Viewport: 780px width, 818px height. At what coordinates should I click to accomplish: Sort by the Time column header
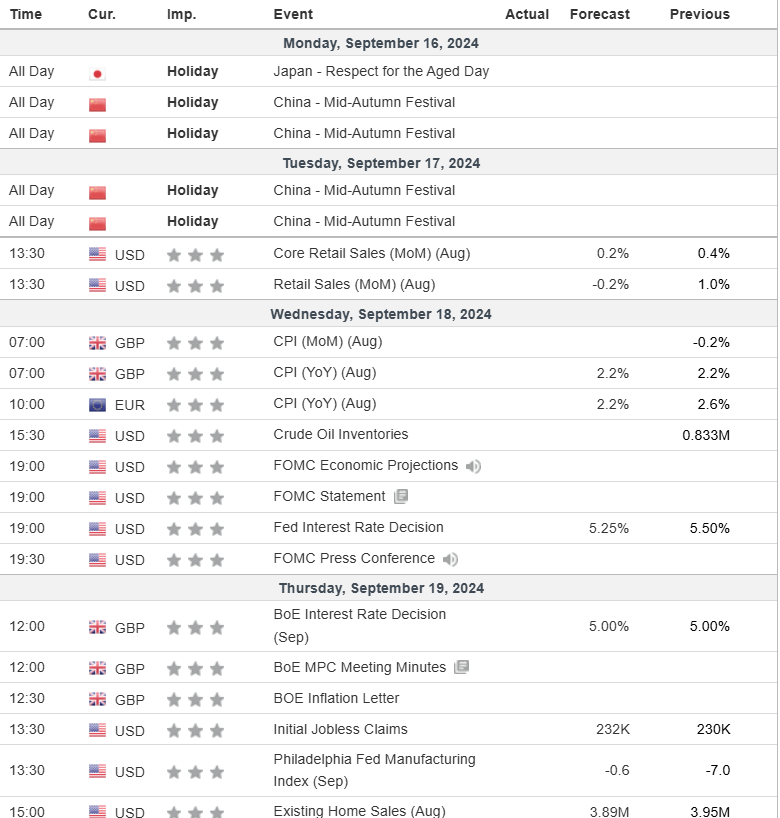[26, 14]
